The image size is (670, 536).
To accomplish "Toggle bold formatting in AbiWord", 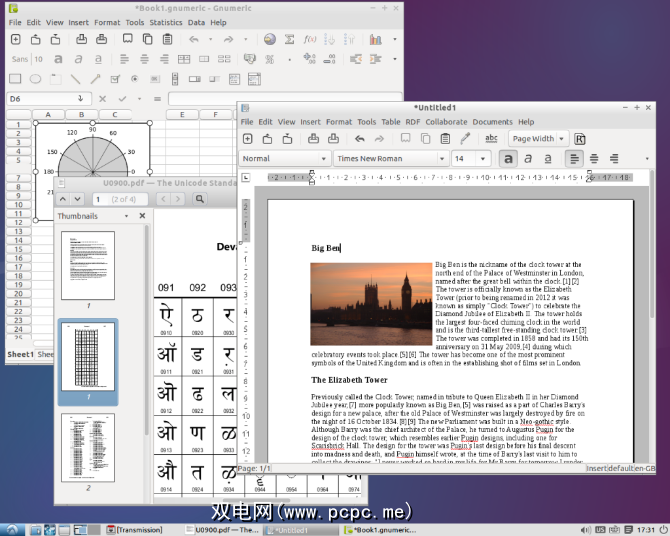I will [509, 158].
